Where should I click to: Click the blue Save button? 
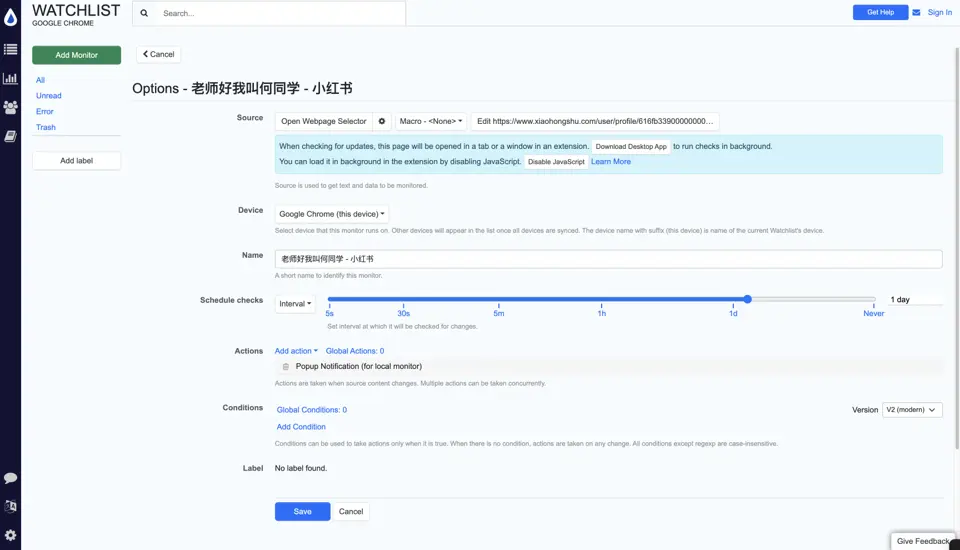[302, 511]
